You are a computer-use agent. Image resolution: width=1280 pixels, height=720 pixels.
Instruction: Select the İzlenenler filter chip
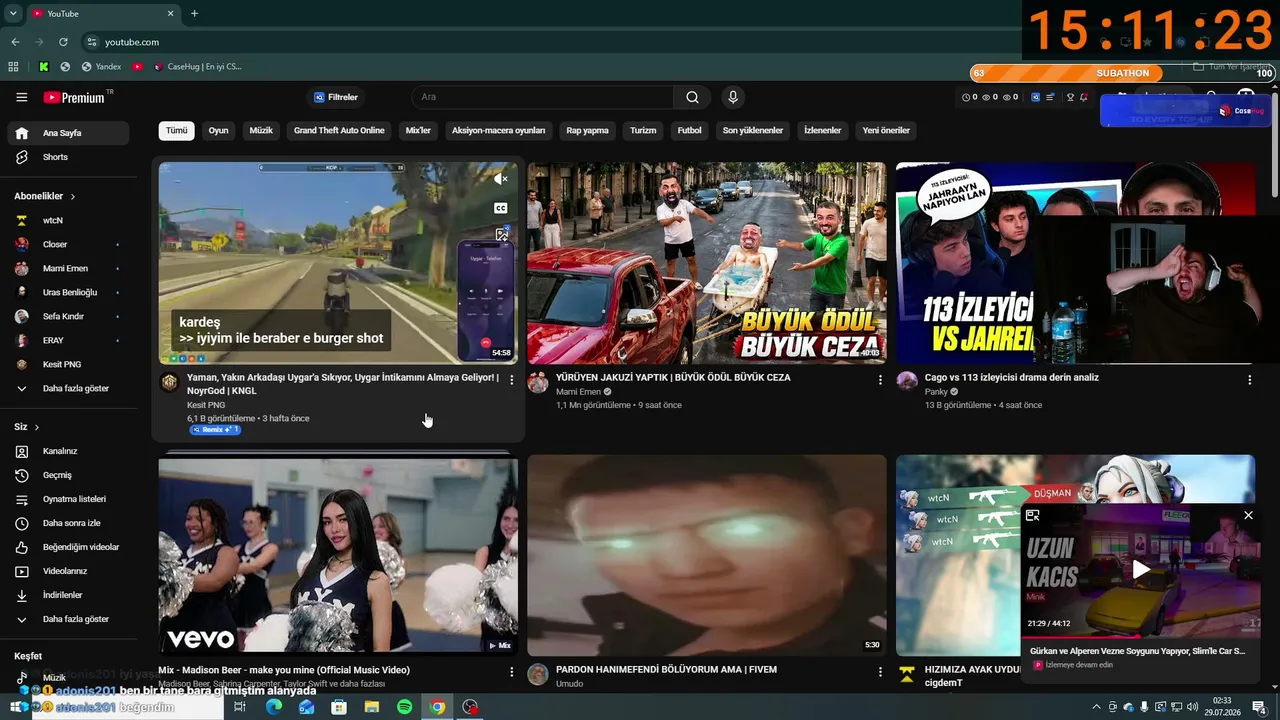pyautogui.click(x=823, y=131)
